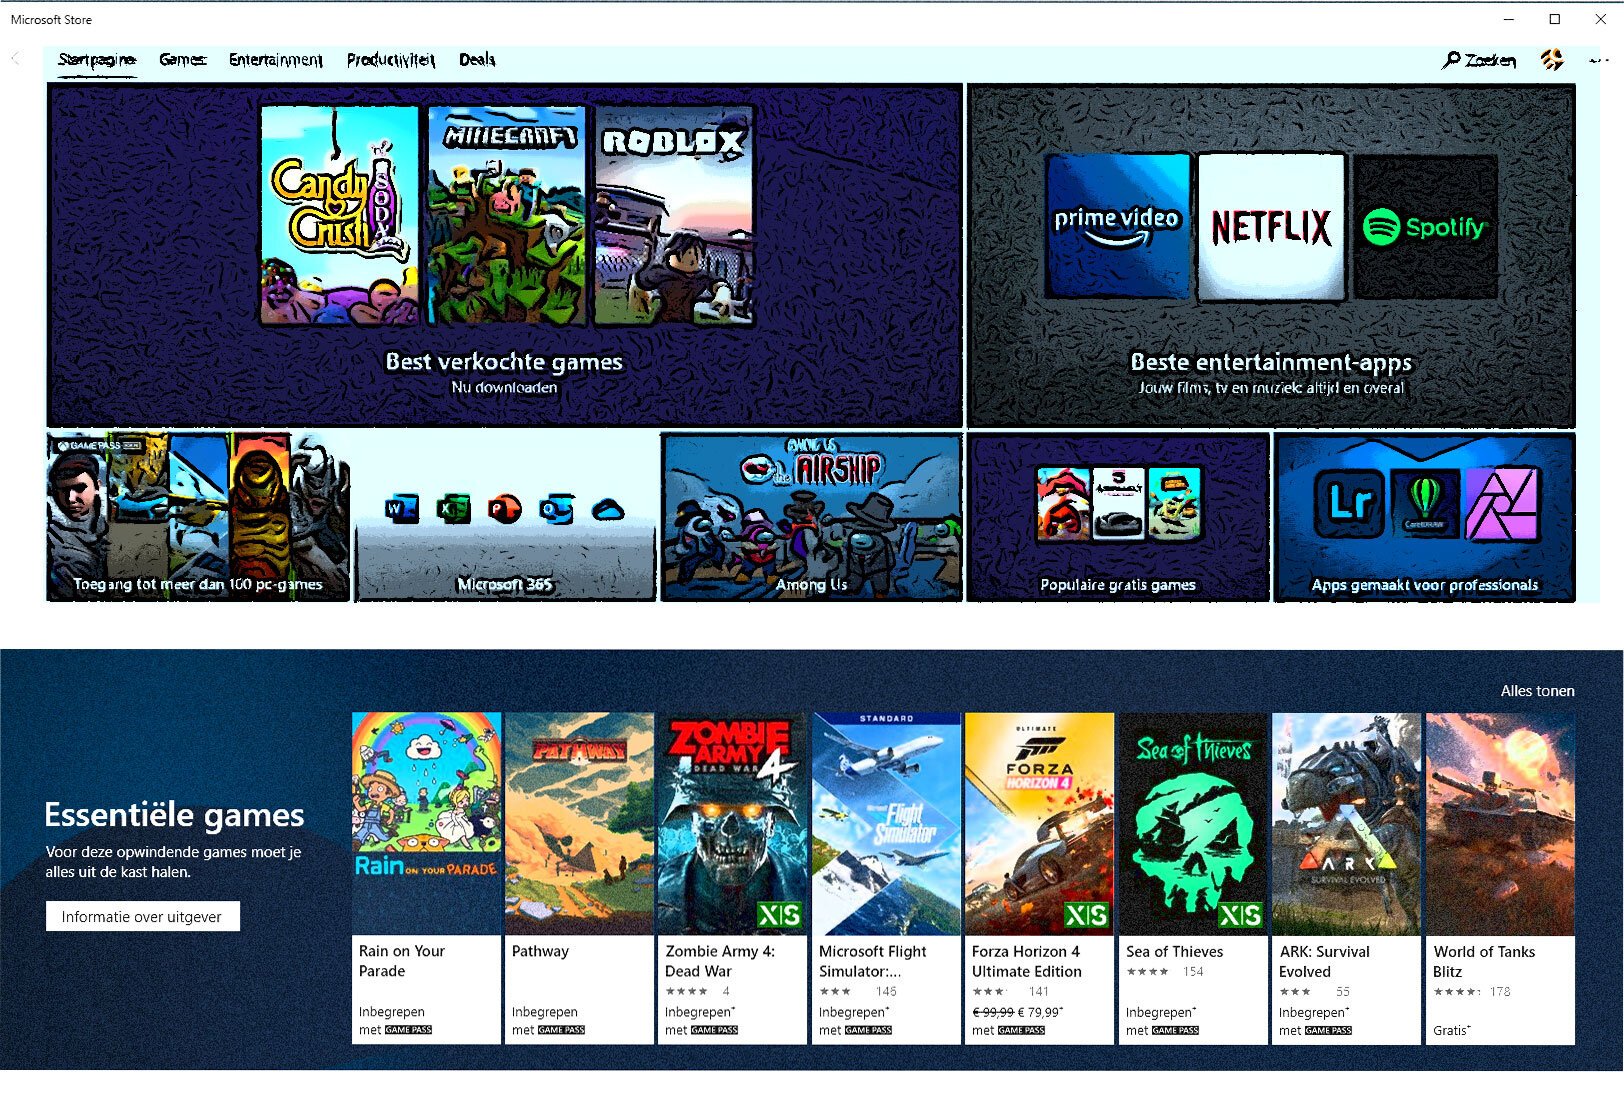1624x1097 pixels.
Task: Click the Game Pass badge under Pathway
Action: [x=561, y=1030]
